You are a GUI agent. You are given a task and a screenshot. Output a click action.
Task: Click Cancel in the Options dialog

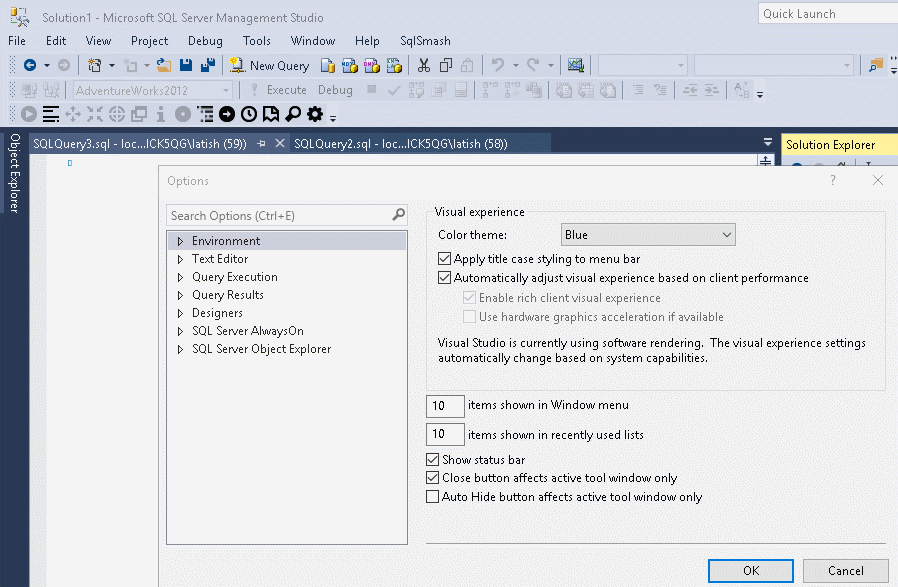845,570
